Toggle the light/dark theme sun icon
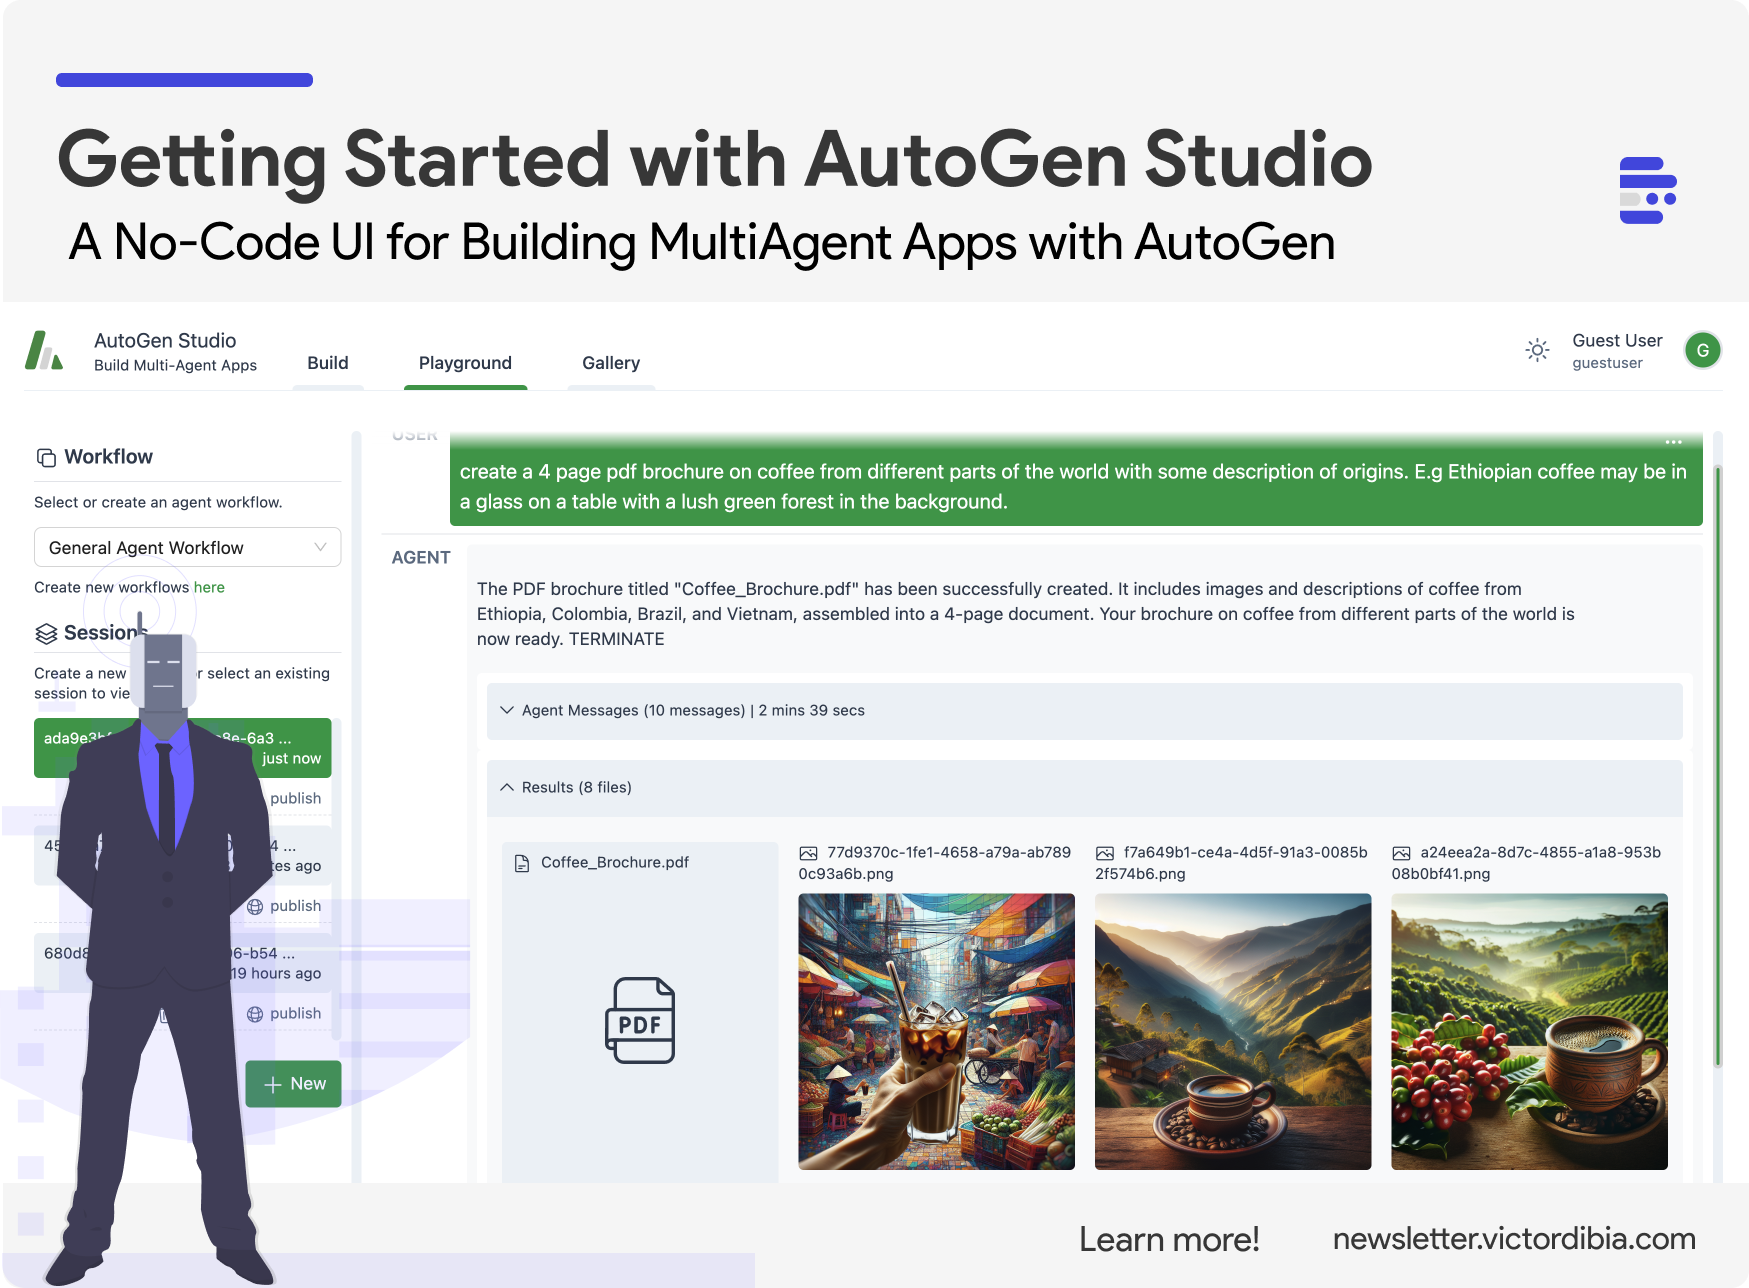This screenshot has height=1288, width=1749. [x=1537, y=350]
